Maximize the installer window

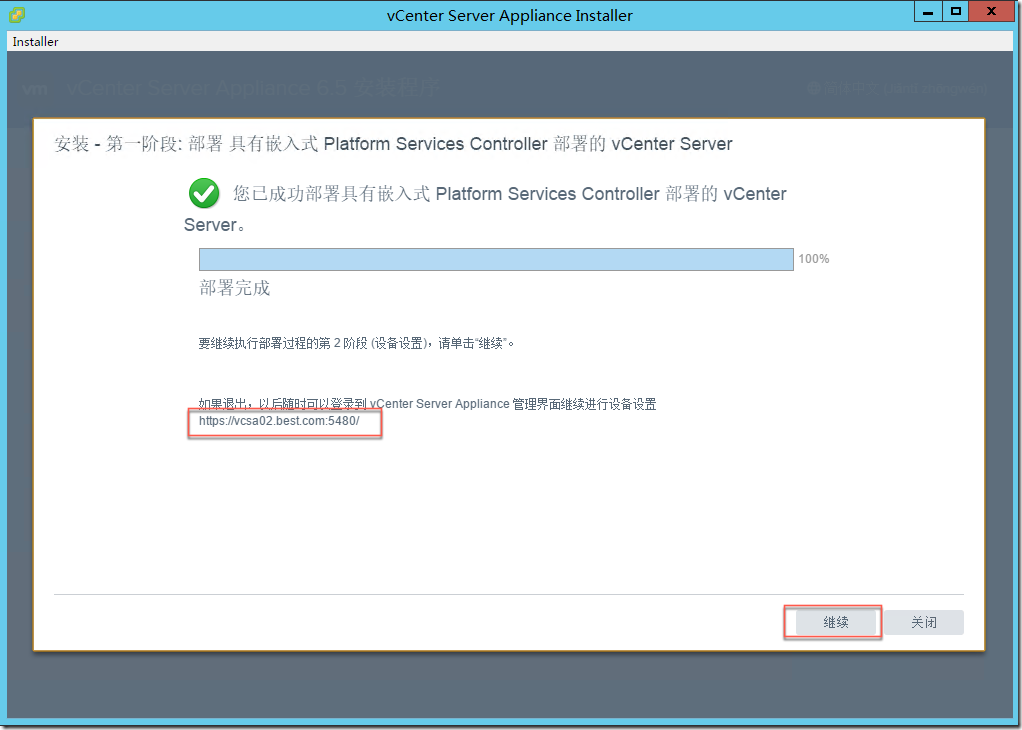click(956, 12)
